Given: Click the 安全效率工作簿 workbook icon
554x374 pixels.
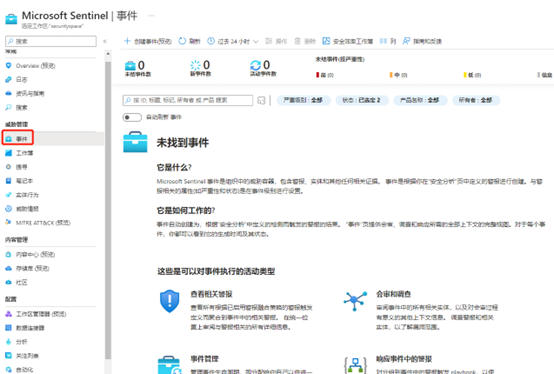Looking at the screenshot, I should 326,41.
